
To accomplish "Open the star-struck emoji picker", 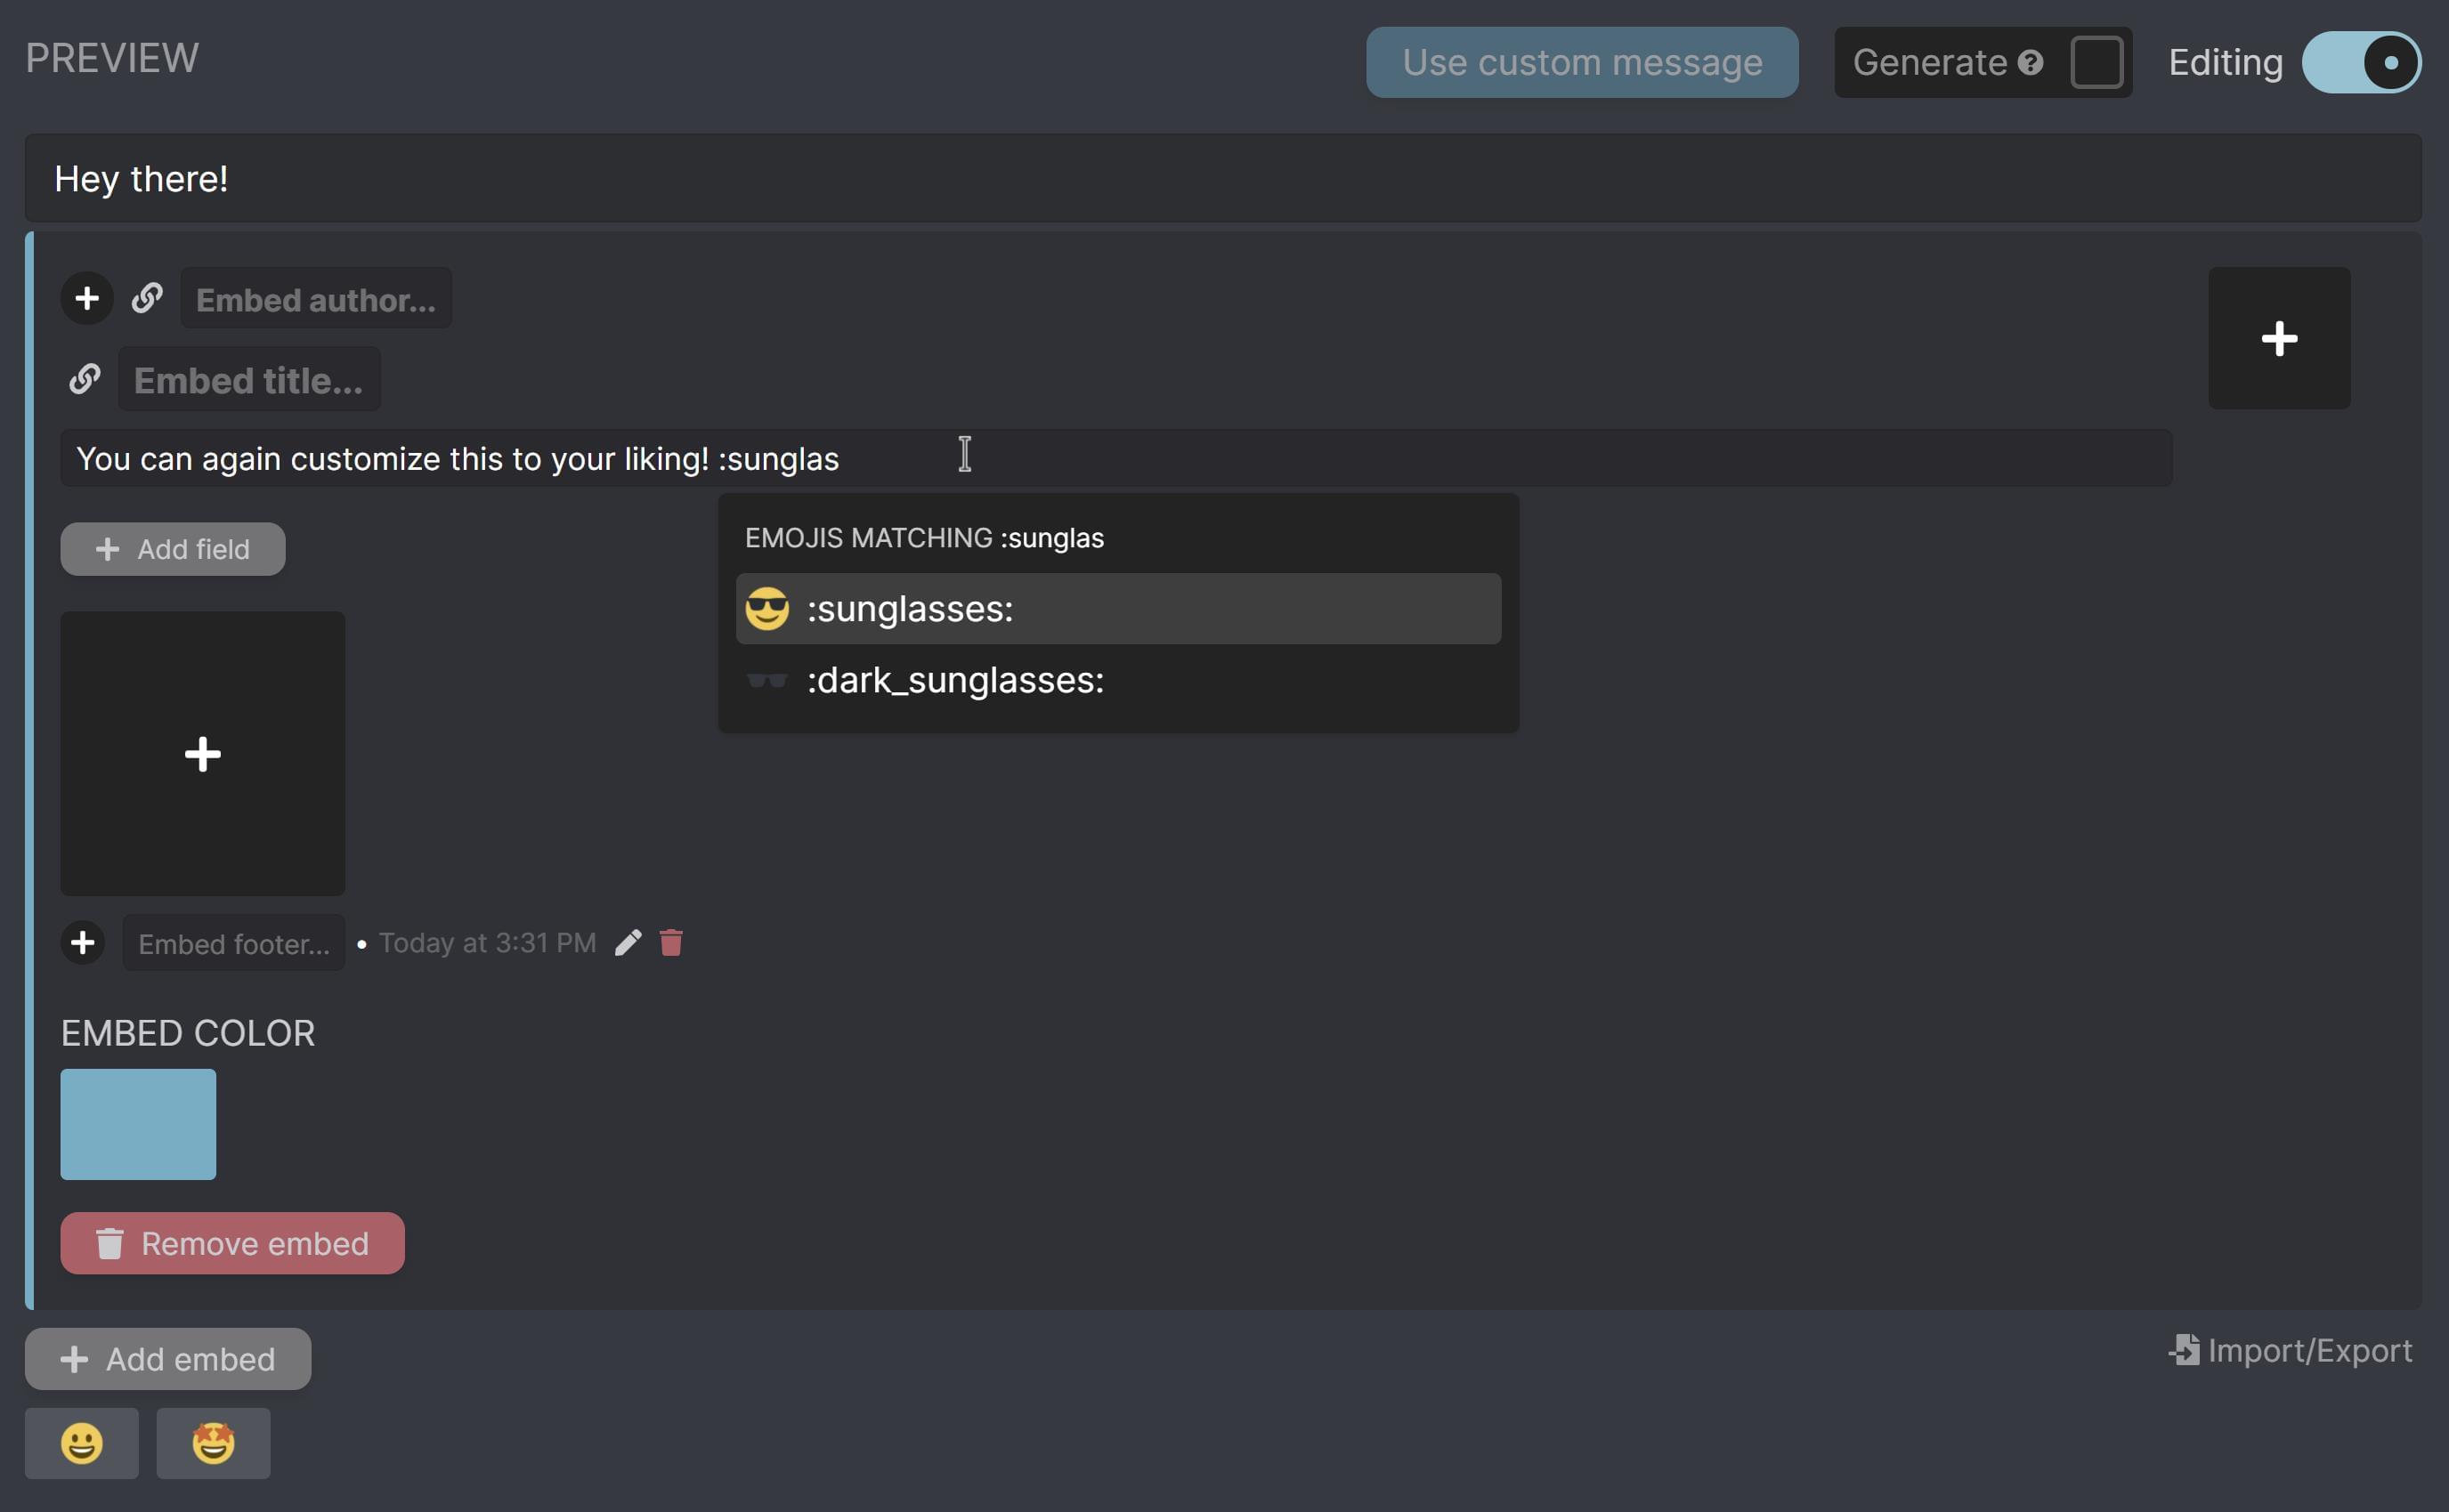I will [x=212, y=1443].
